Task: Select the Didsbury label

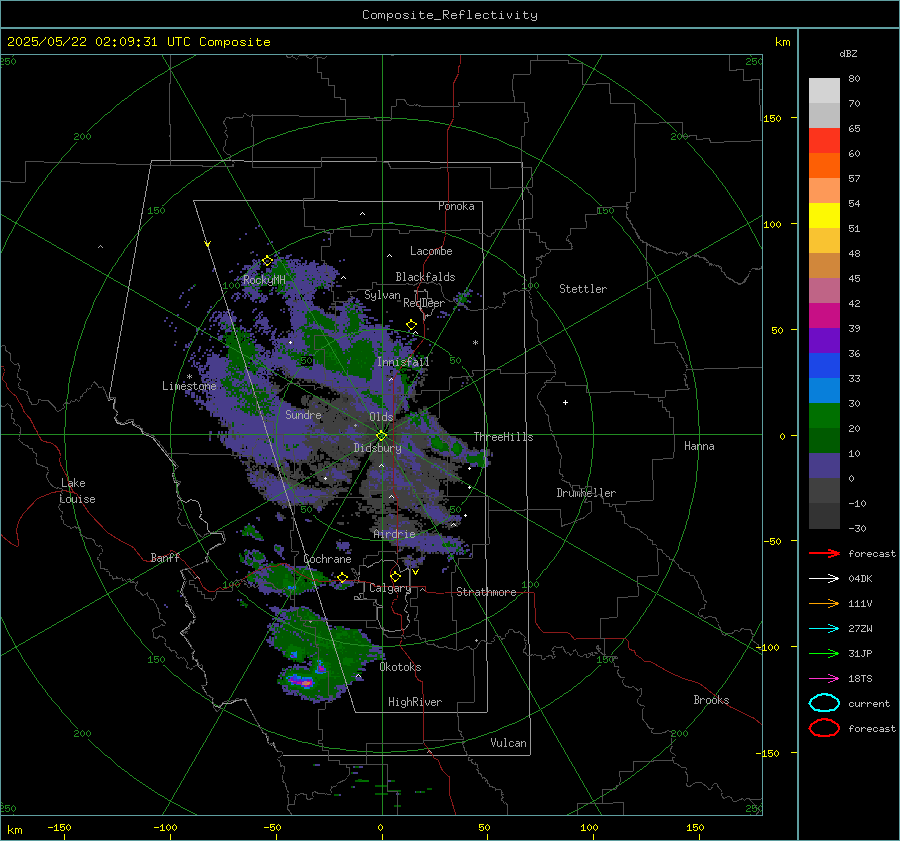Action: pyautogui.click(x=378, y=448)
